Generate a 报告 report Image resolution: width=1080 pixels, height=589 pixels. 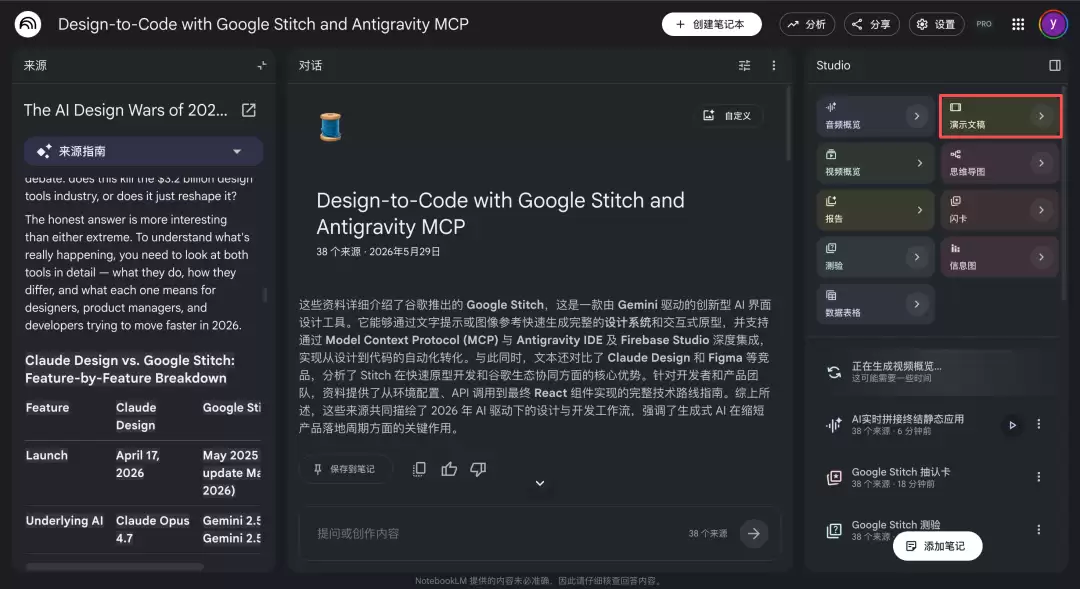875,210
